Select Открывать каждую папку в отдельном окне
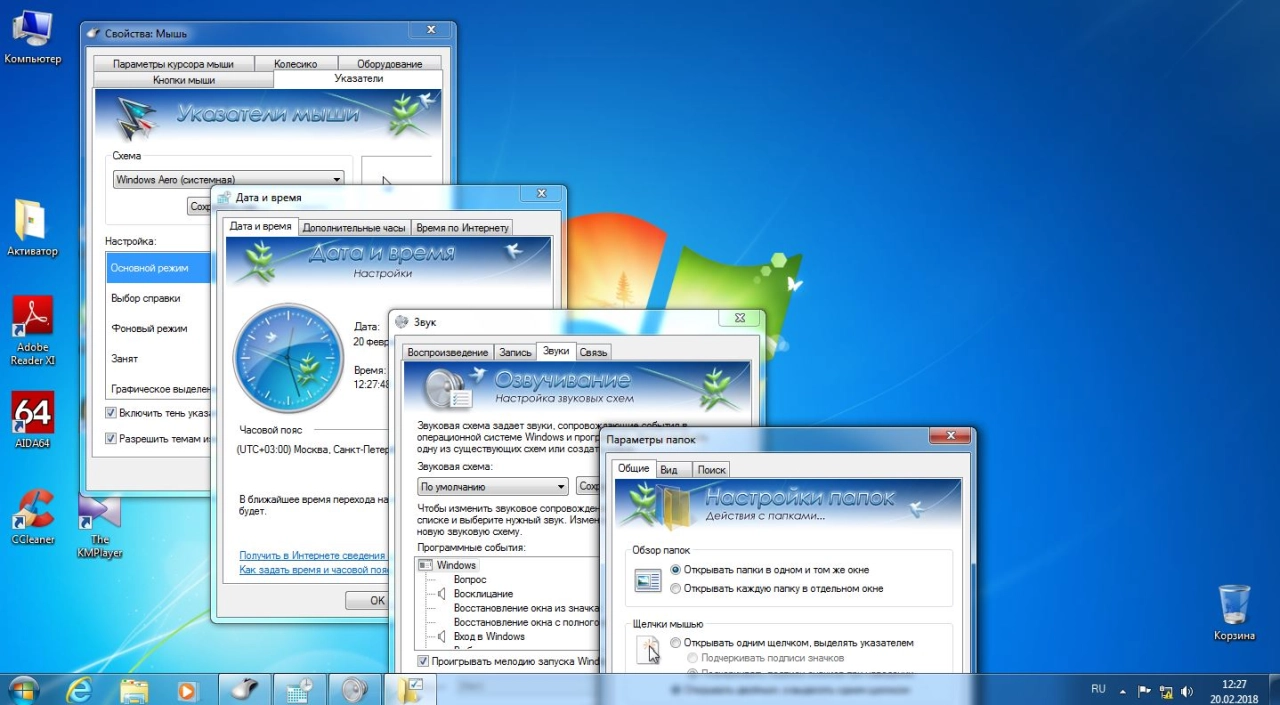The width and height of the screenshot is (1280, 705). point(675,589)
